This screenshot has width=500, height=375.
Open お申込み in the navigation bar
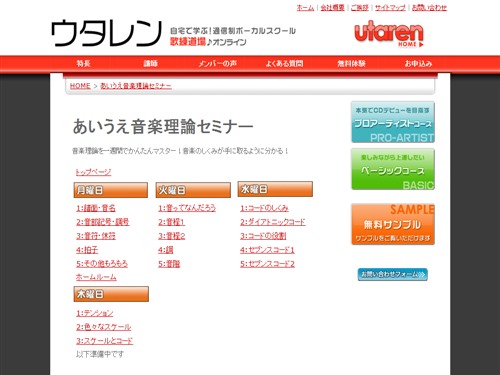(418, 63)
